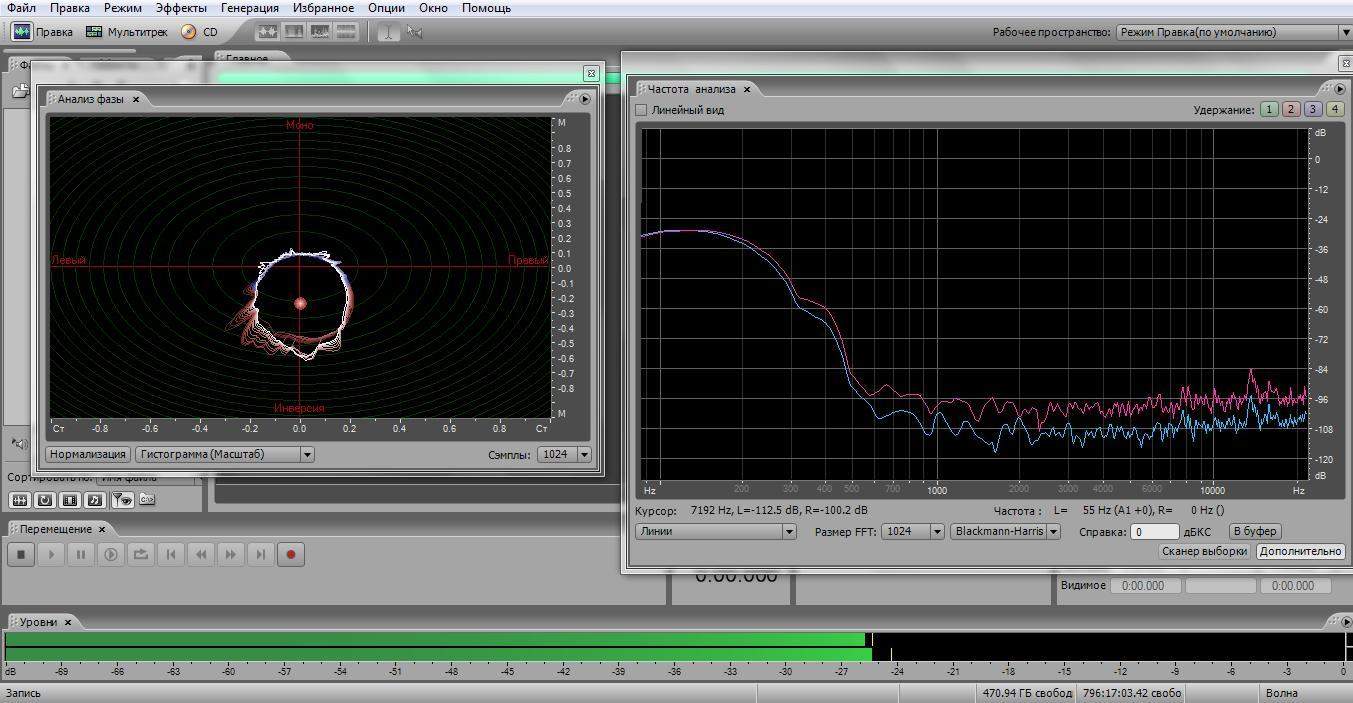Open Гистограмма (Масштаб) dropdown
Image resolution: width=1353 pixels, height=703 pixels.
coord(225,454)
